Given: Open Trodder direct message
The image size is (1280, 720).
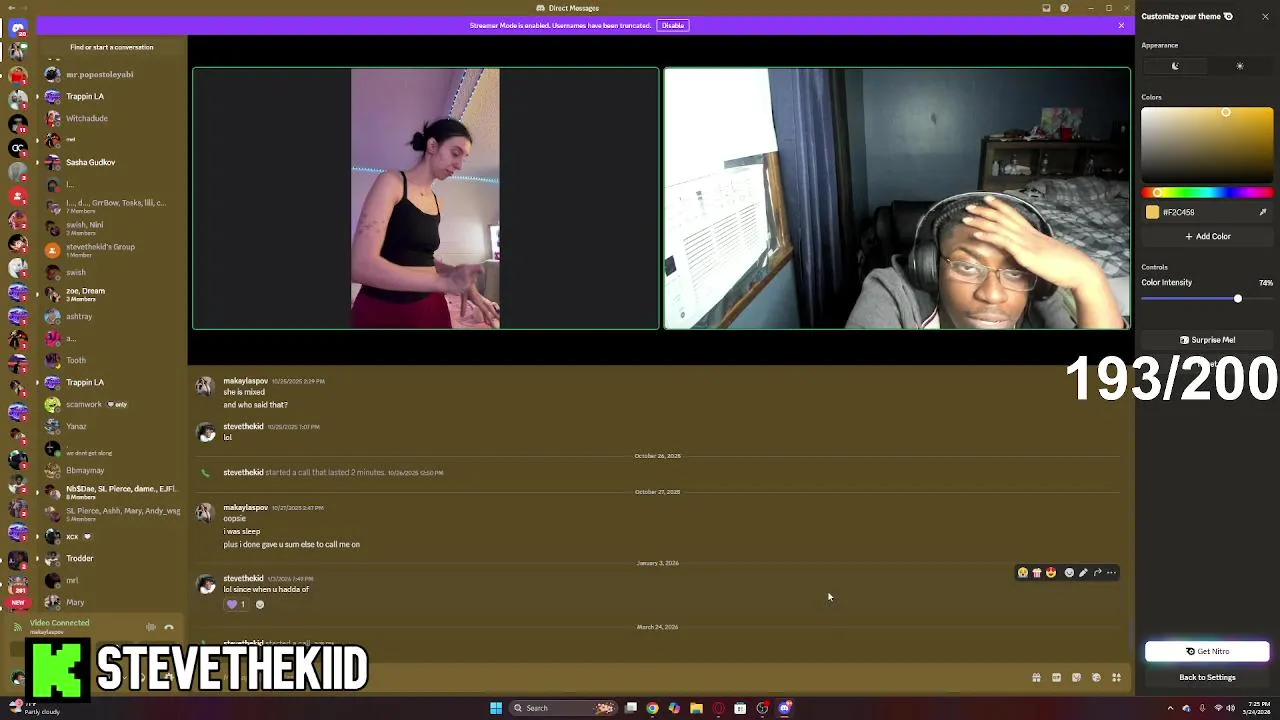Looking at the screenshot, I should (x=112, y=558).
